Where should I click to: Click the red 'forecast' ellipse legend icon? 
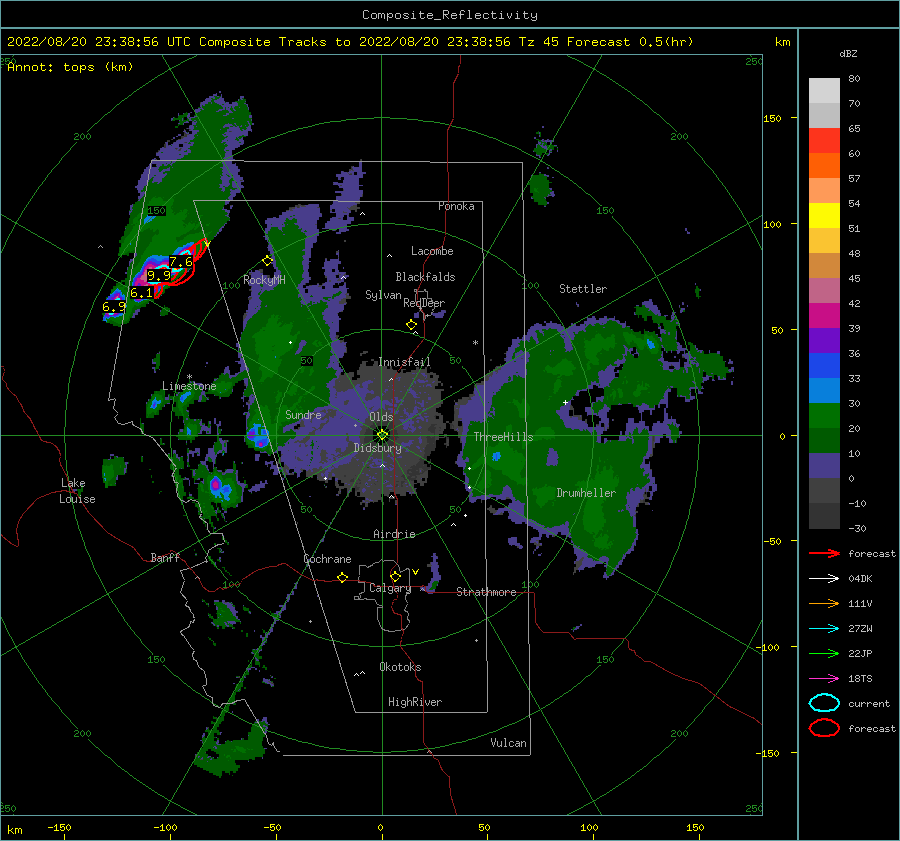click(x=824, y=728)
